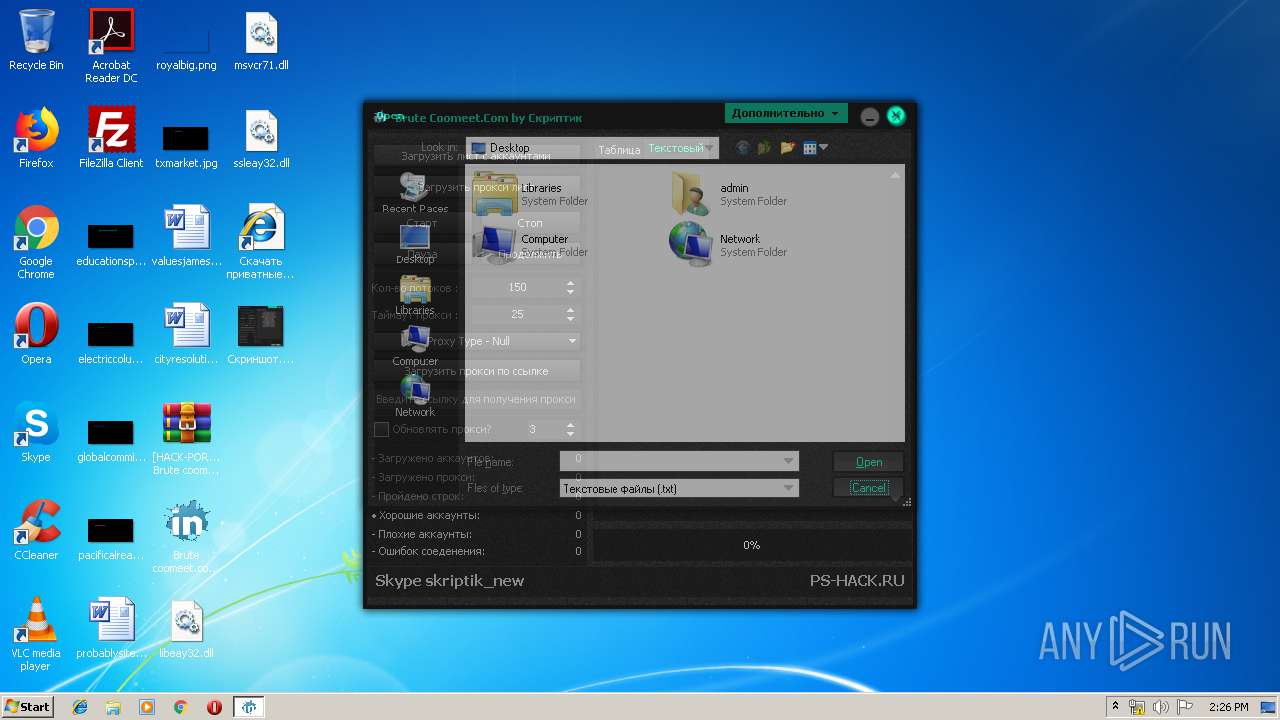Select the ssleay32.dll desktop file
This screenshot has width=1280, height=720.
pyautogui.click(x=261, y=138)
